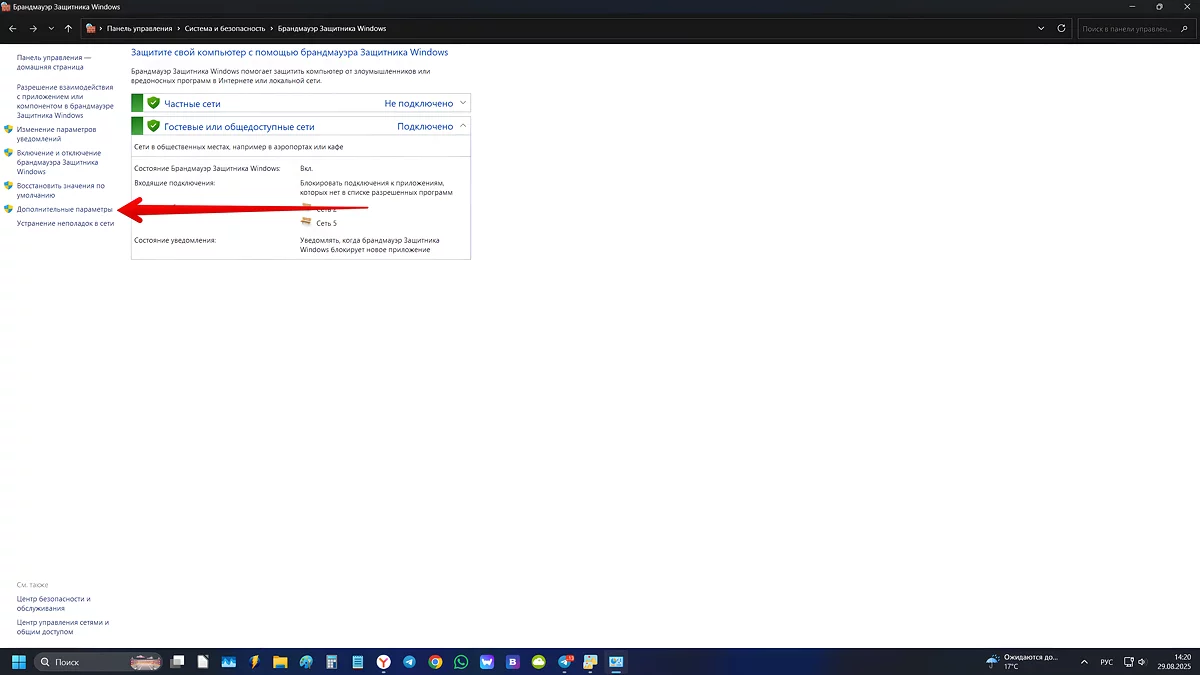The image size is (1200, 675).
Task: Click the Control Panel search field
Action: coord(1136,29)
